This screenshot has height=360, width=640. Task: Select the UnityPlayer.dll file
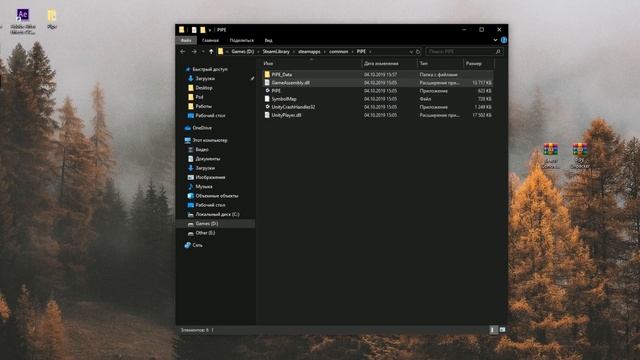[x=286, y=116]
